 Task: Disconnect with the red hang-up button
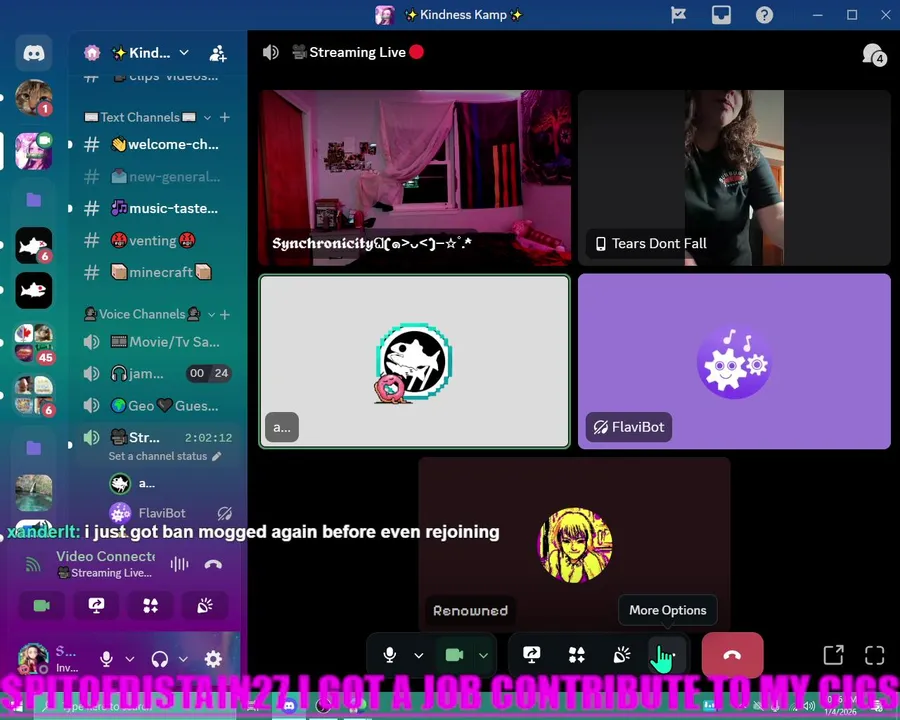pos(732,655)
